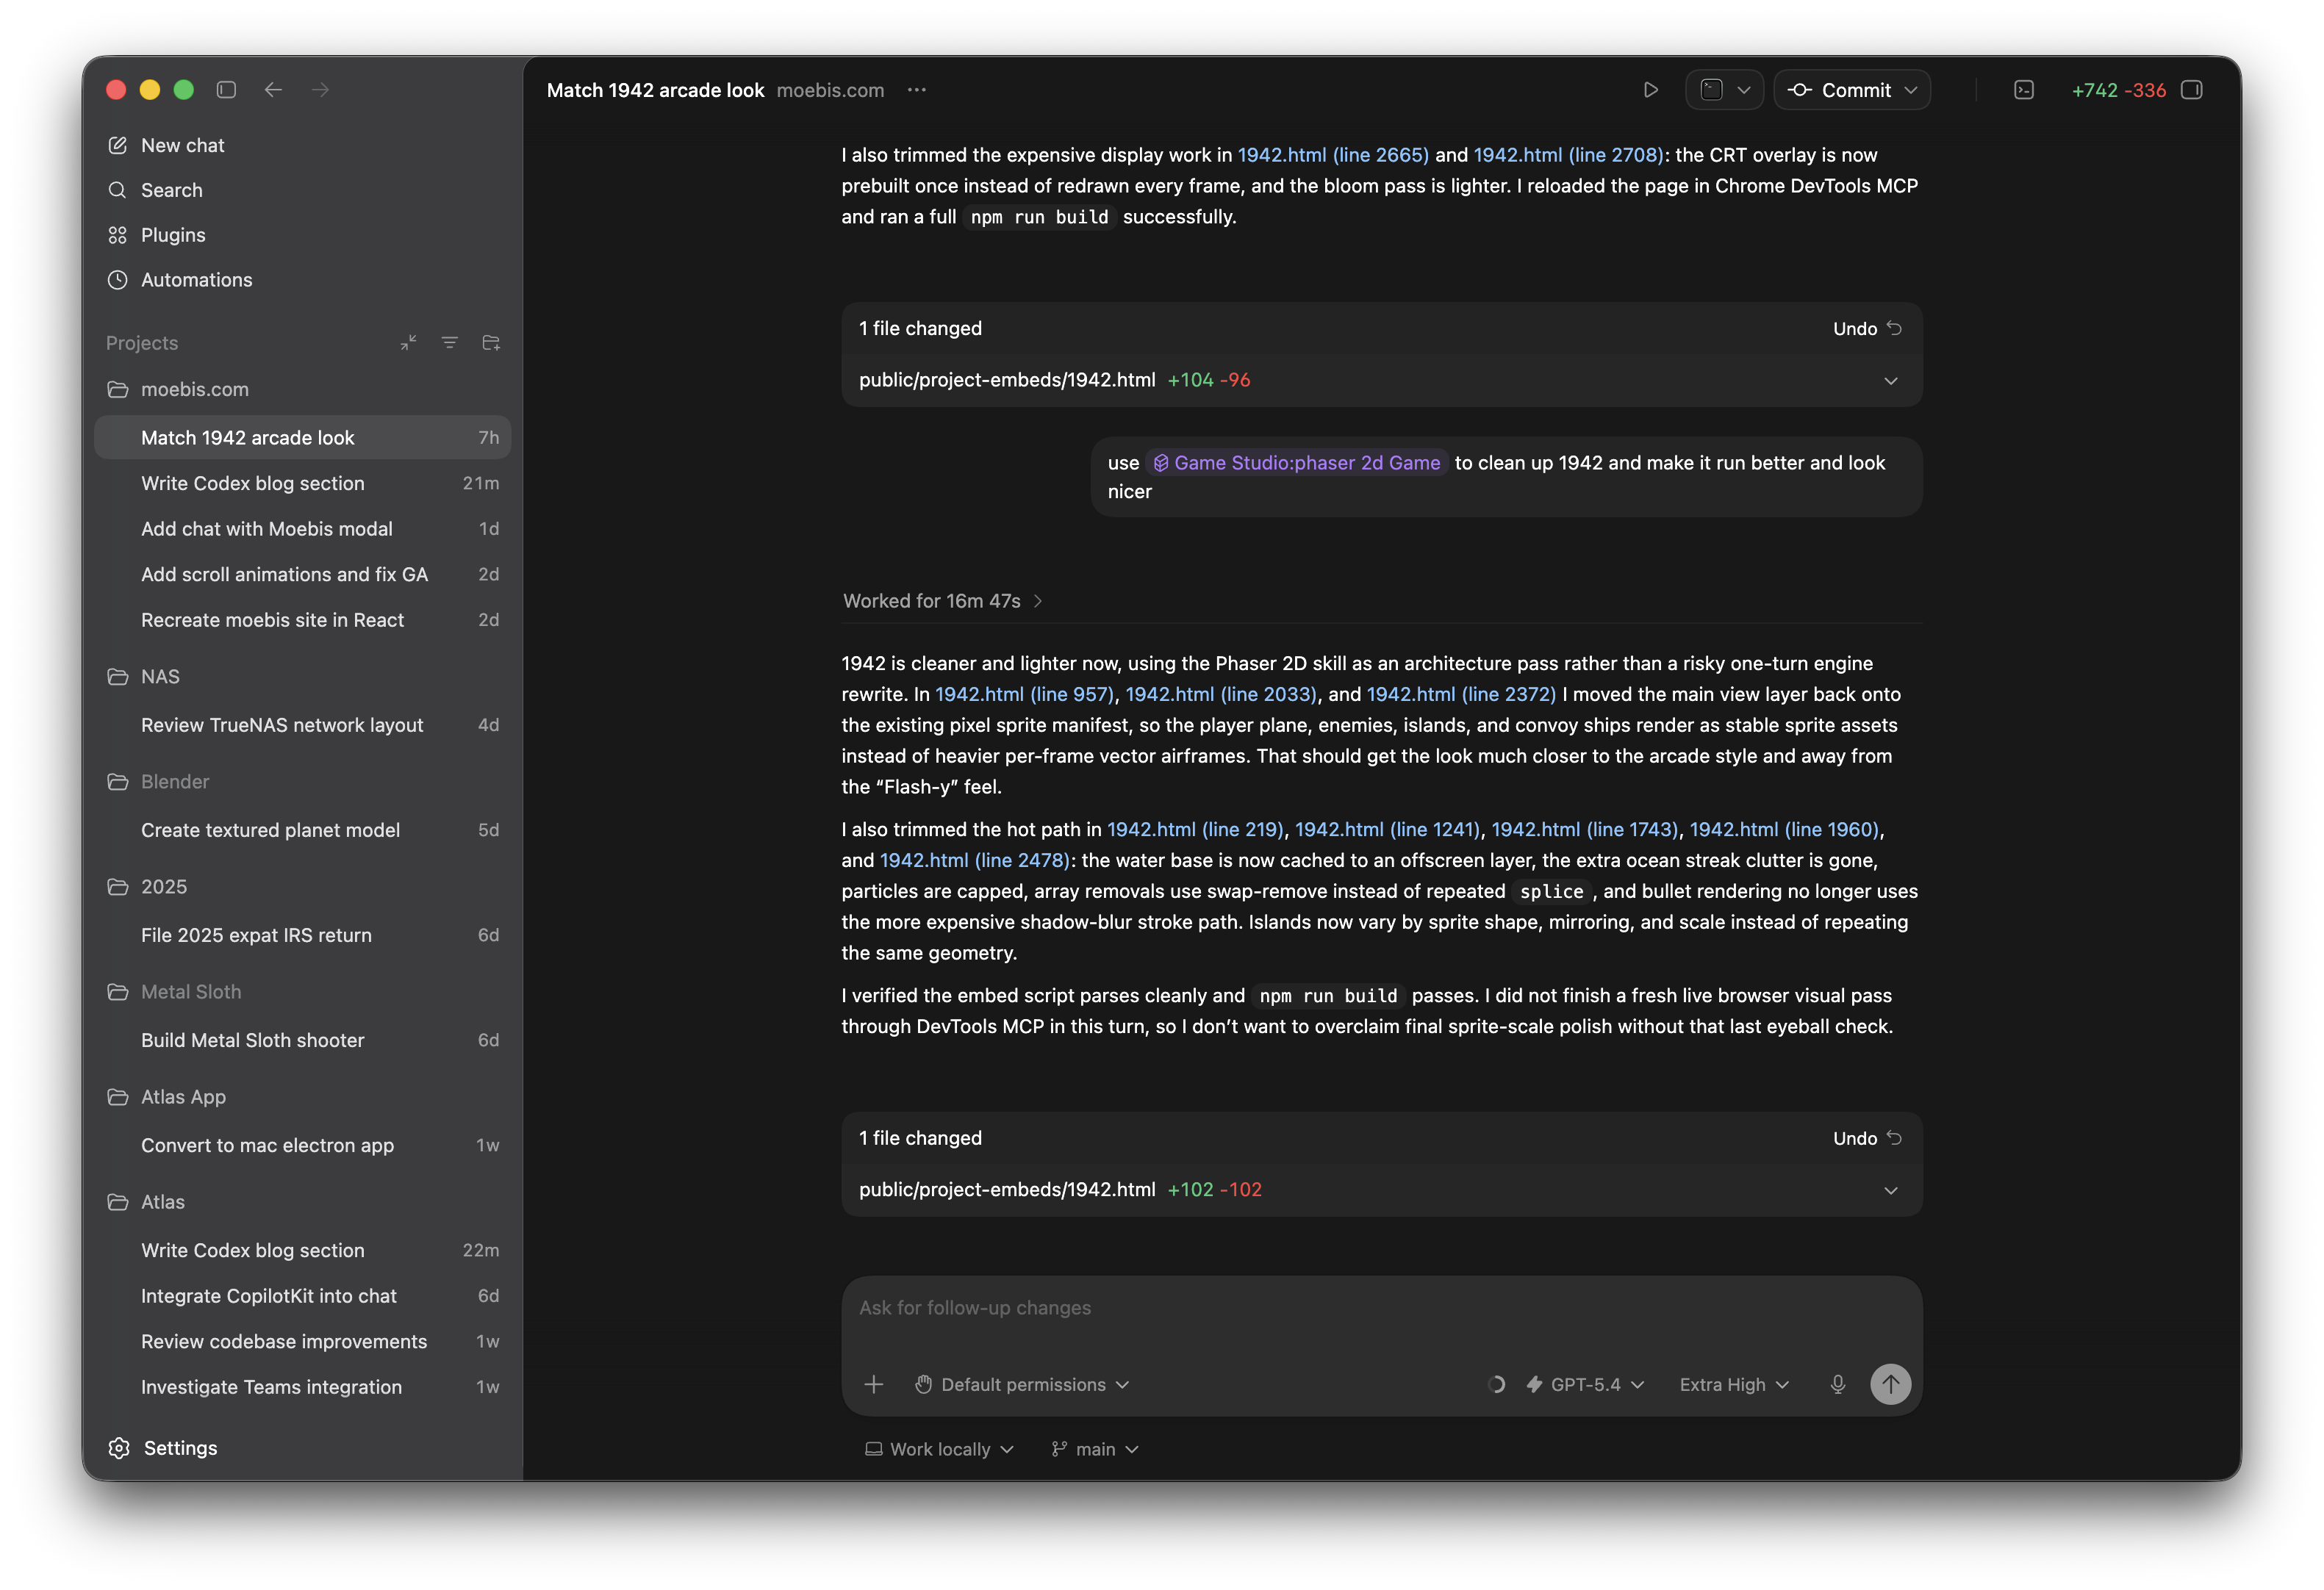Go forward with the right arrow
2324x1590 pixels.
coord(320,90)
